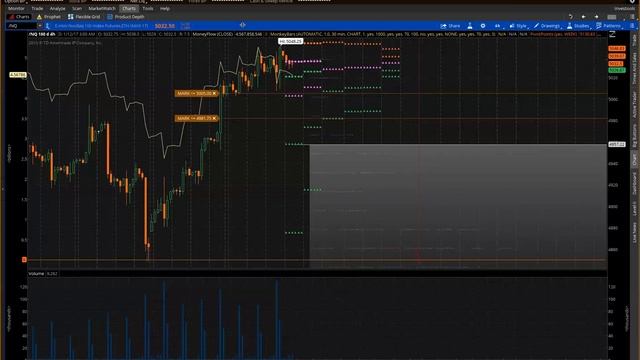Click the detach/refresh arrow icon above toolbar
Image resolution: width=640 pixels, height=360 pixels.
click(x=571, y=17)
